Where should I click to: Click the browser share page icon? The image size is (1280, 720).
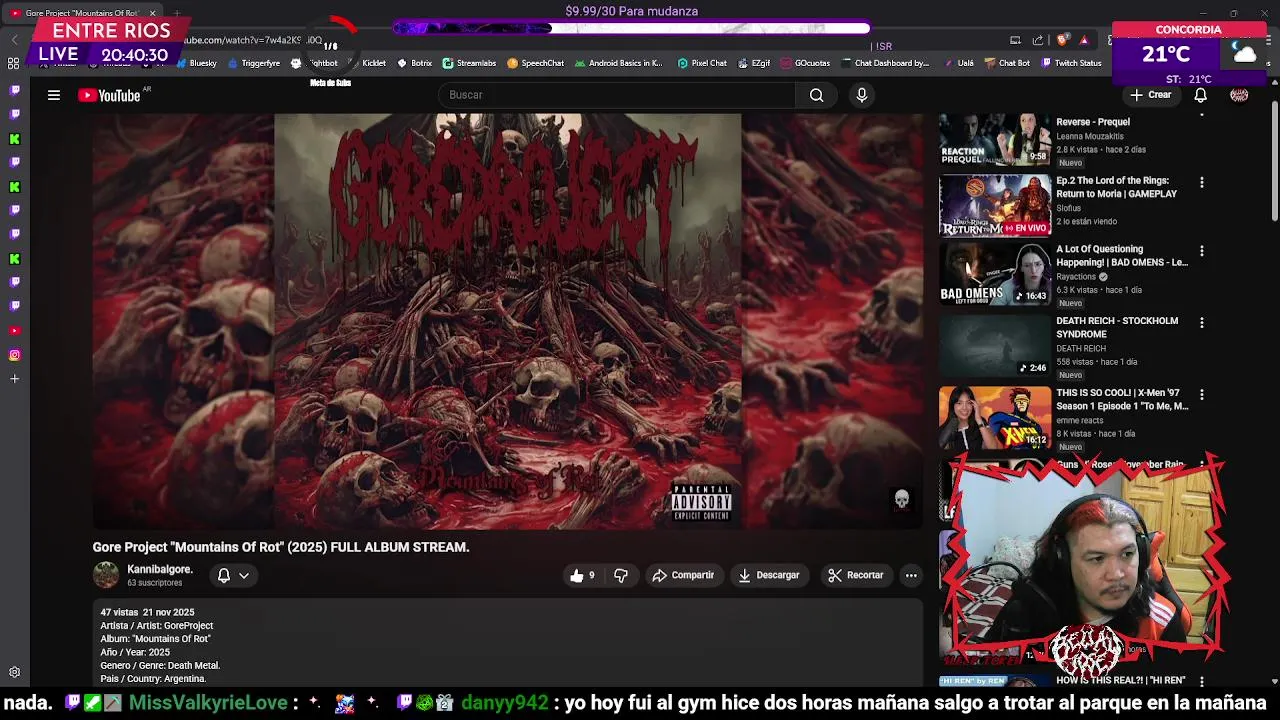1038,40
